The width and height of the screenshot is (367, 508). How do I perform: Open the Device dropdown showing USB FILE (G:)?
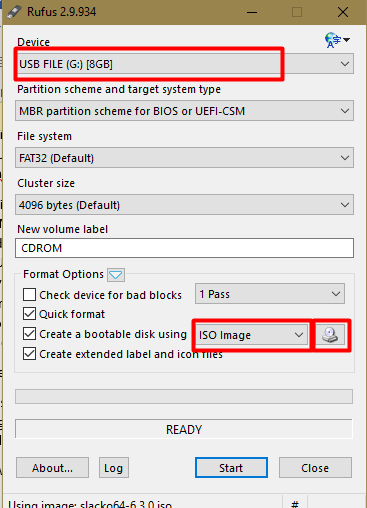coord(184,64)
